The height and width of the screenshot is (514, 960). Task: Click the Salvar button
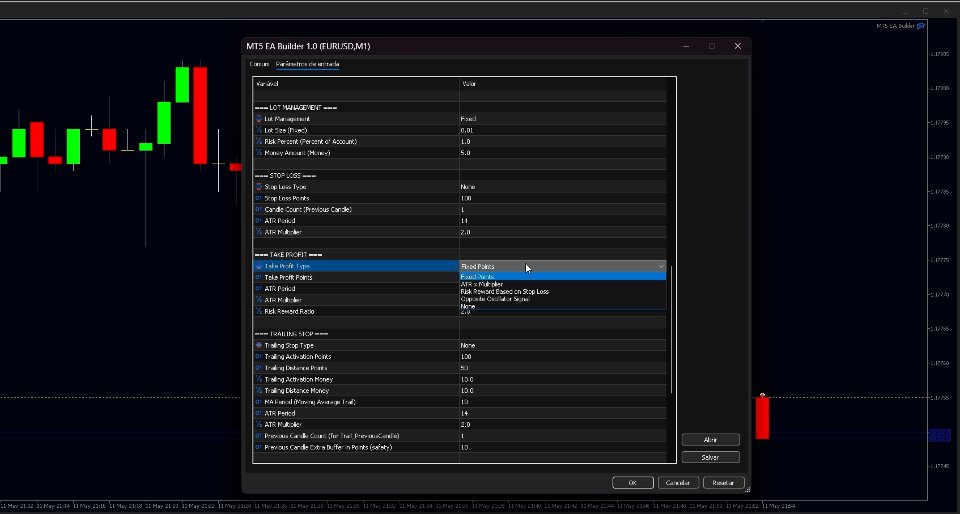pyautogui.click(x=710, y=457)
